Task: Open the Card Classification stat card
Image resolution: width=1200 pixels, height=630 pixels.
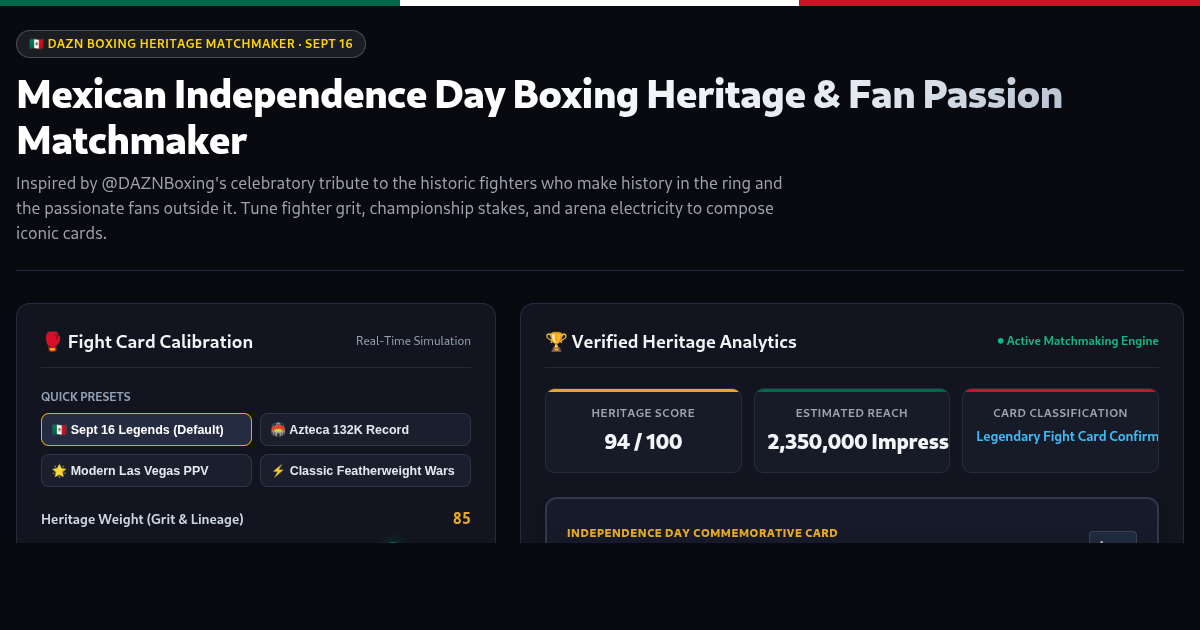Action: point(1060,431)
